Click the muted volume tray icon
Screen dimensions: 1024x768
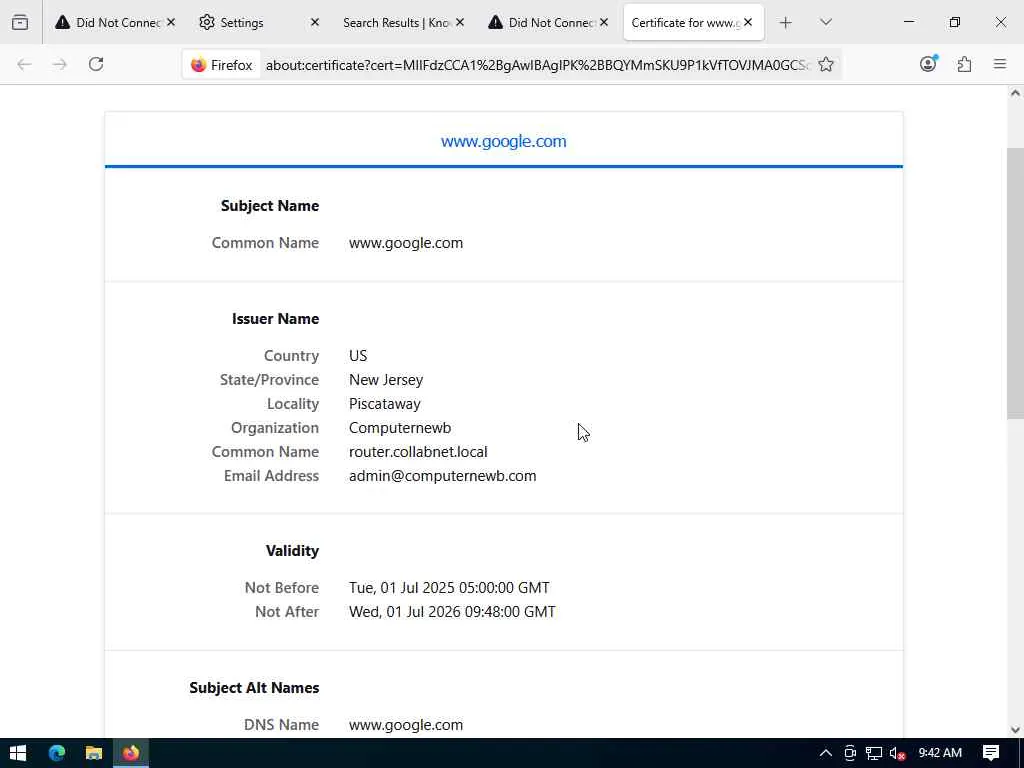897,753
